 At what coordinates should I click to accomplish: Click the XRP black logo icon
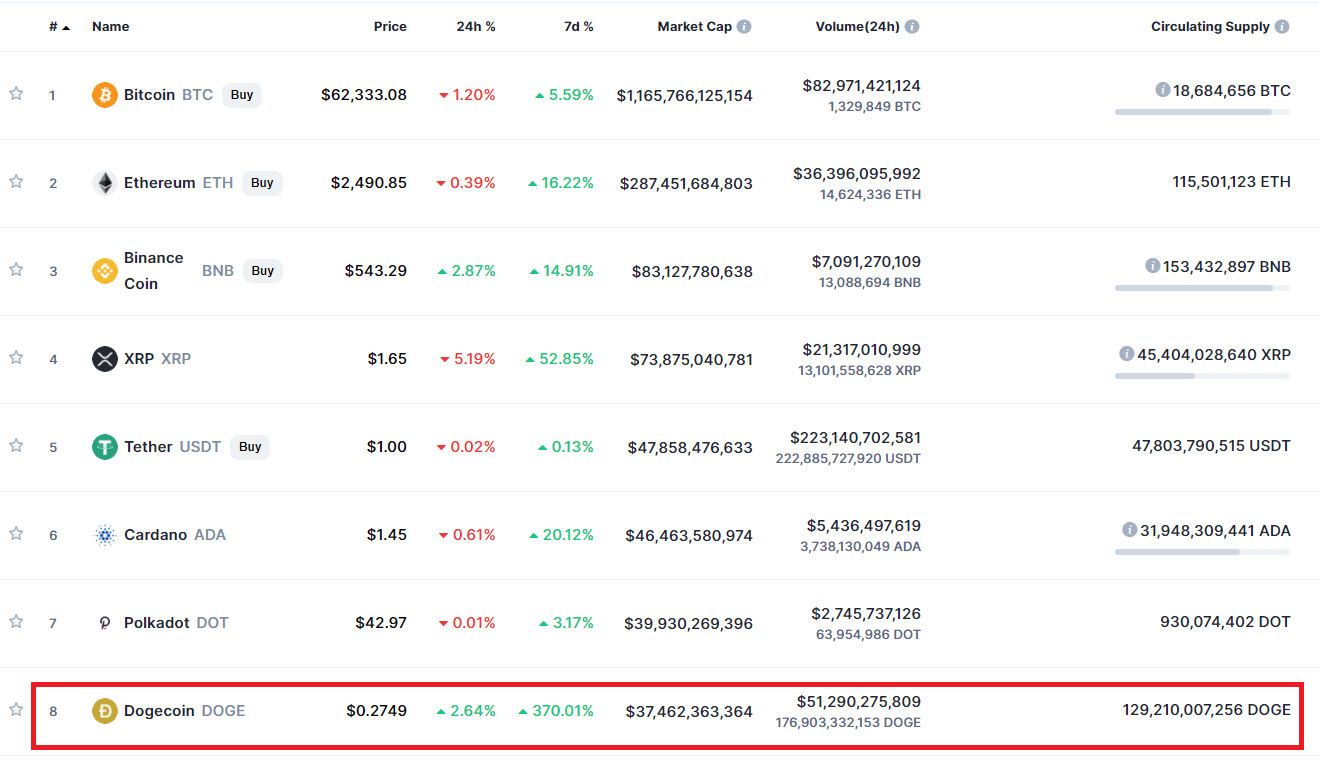[x=105, y=359]
